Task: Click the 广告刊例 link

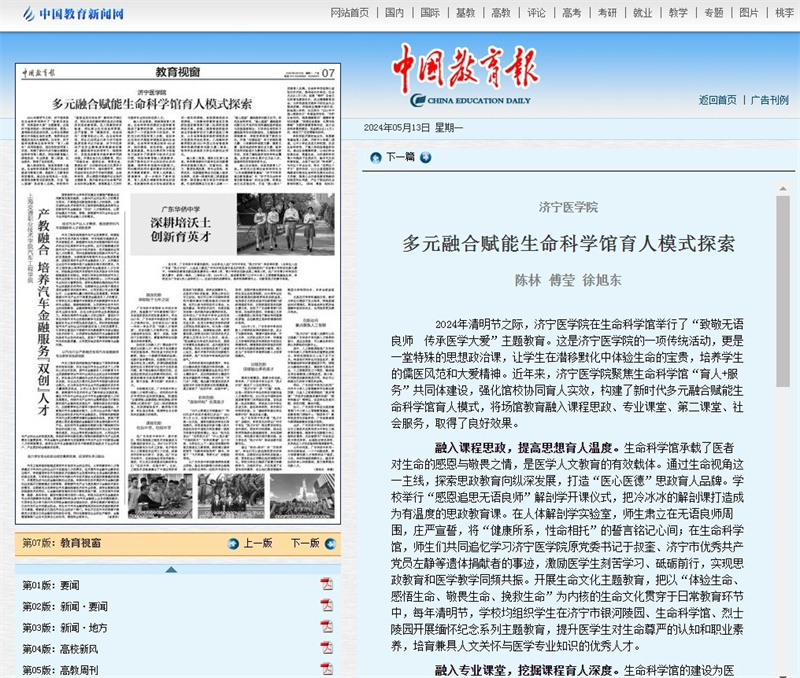Action: (x=769, y=100)
